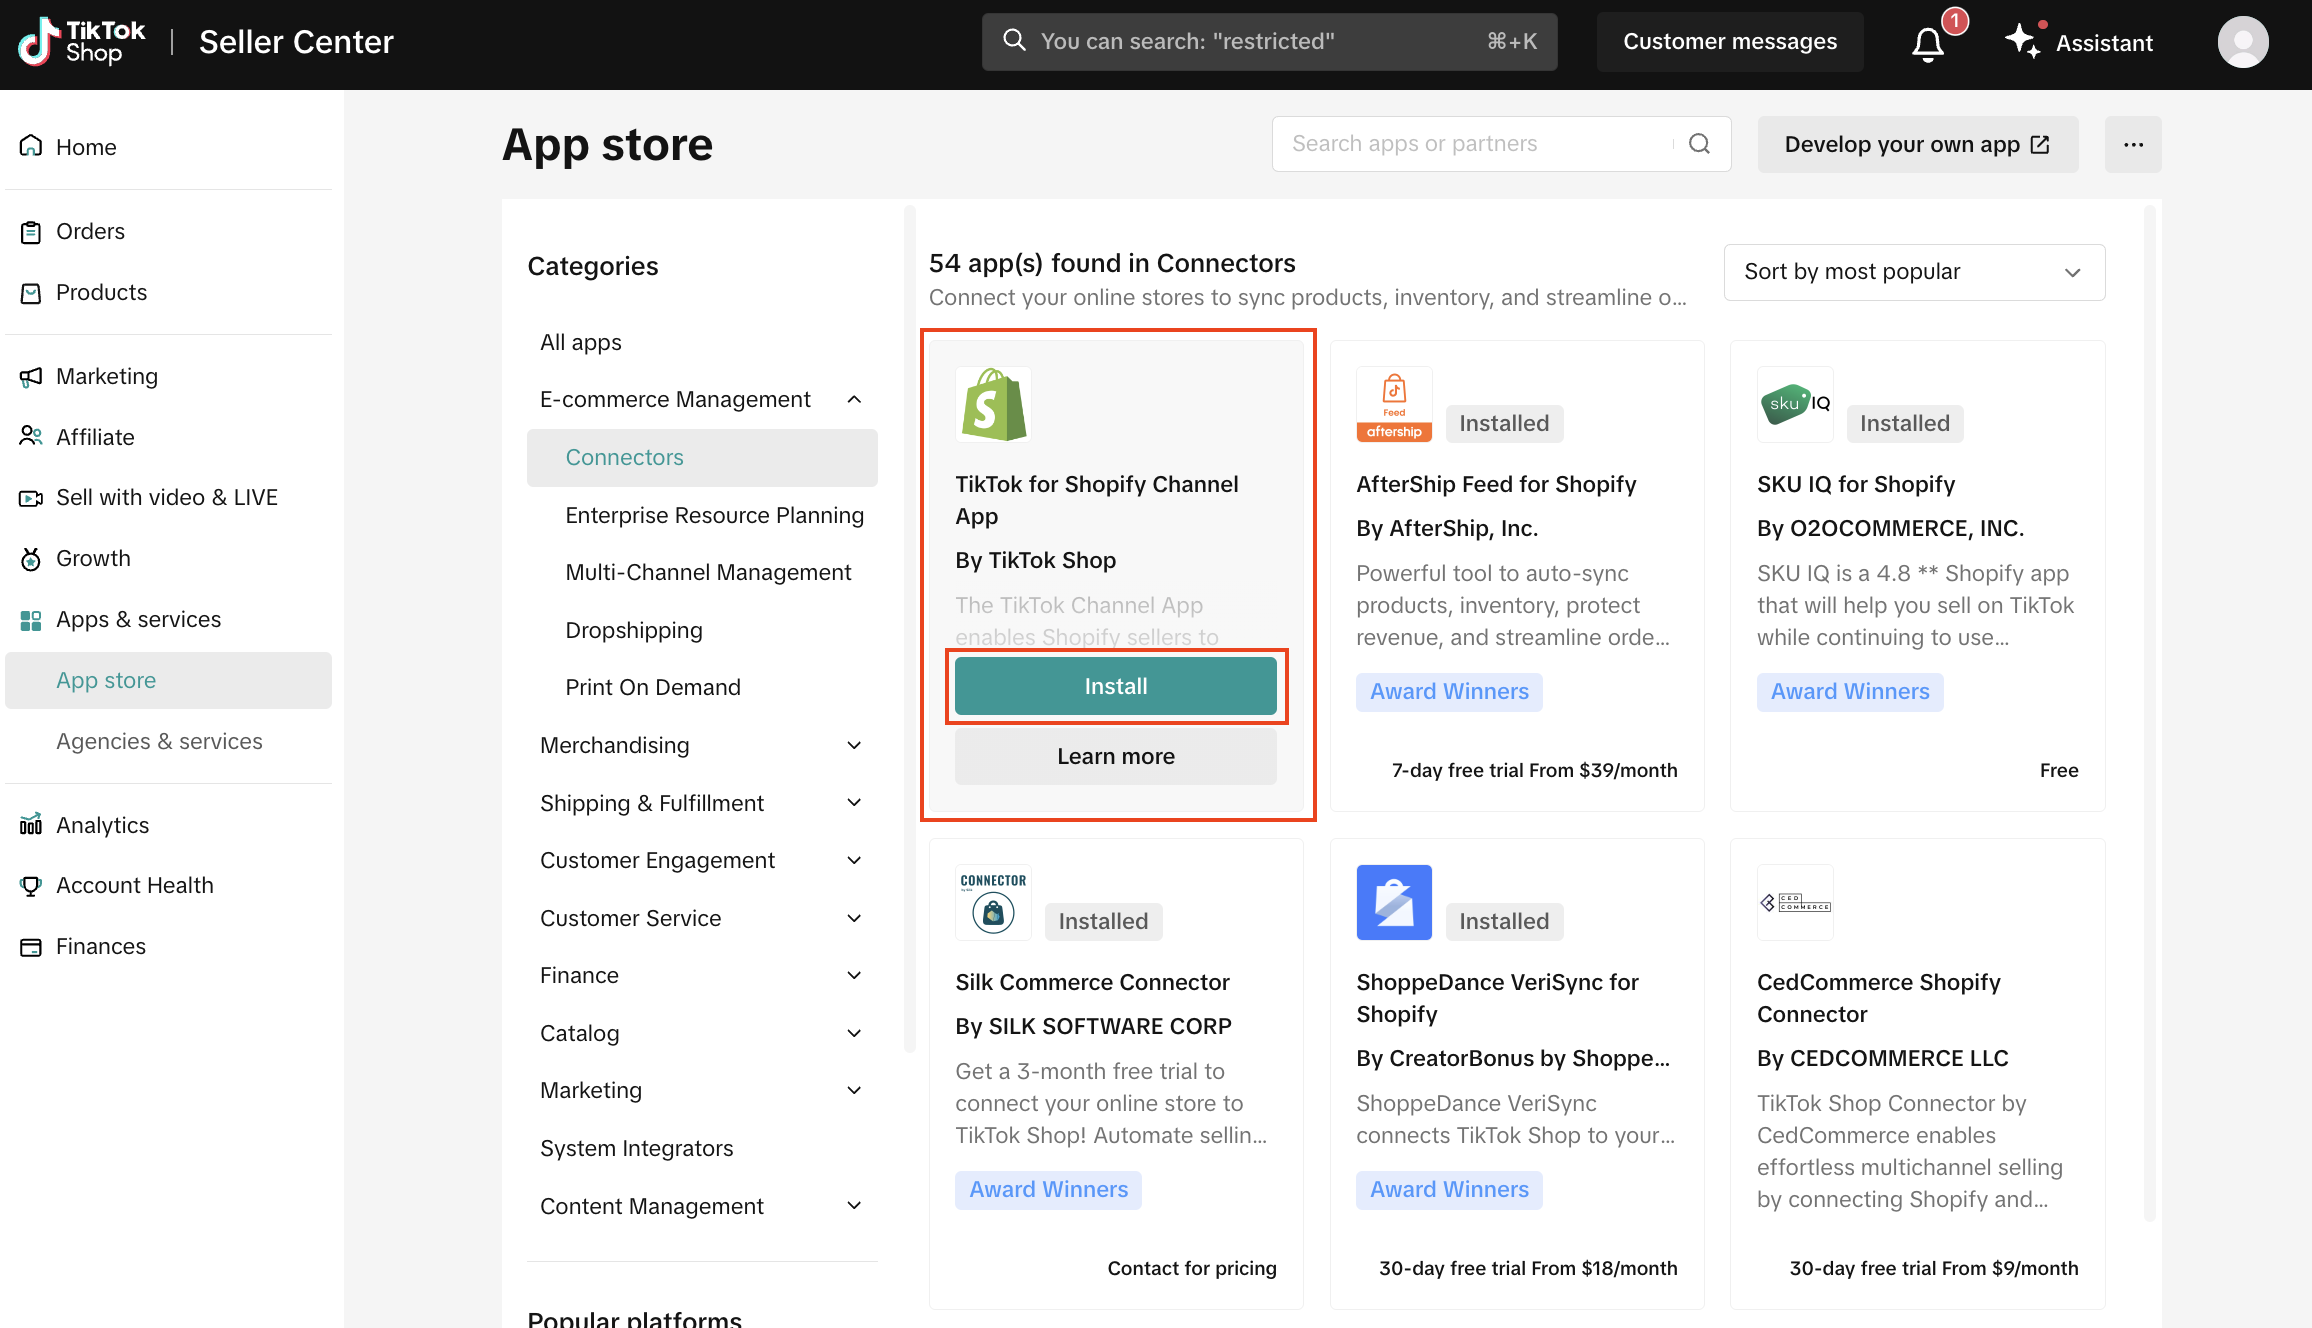
Task: Click the user profile avatar
Action: (x=2242, y=42)
